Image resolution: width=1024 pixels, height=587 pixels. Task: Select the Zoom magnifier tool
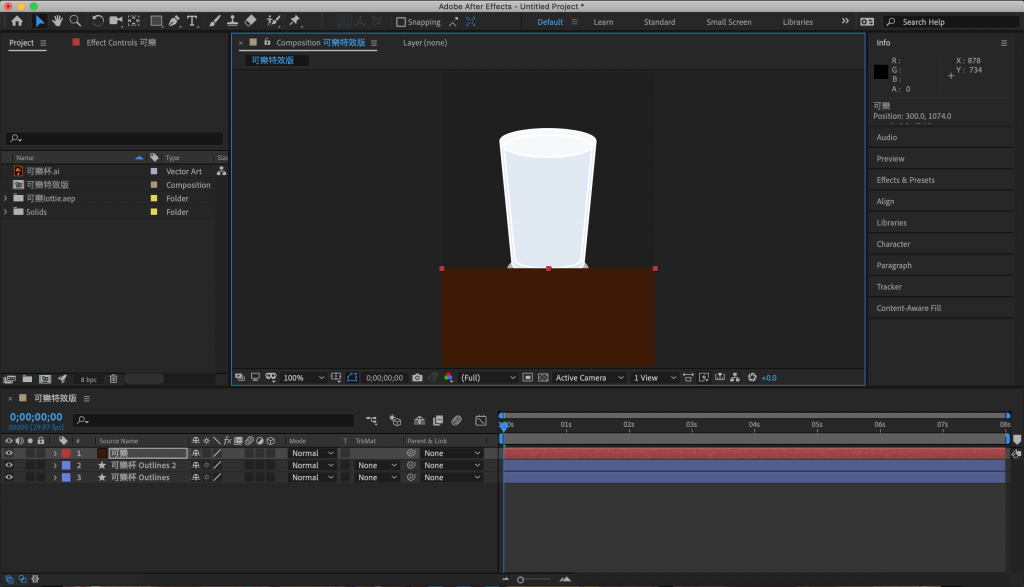75,21
